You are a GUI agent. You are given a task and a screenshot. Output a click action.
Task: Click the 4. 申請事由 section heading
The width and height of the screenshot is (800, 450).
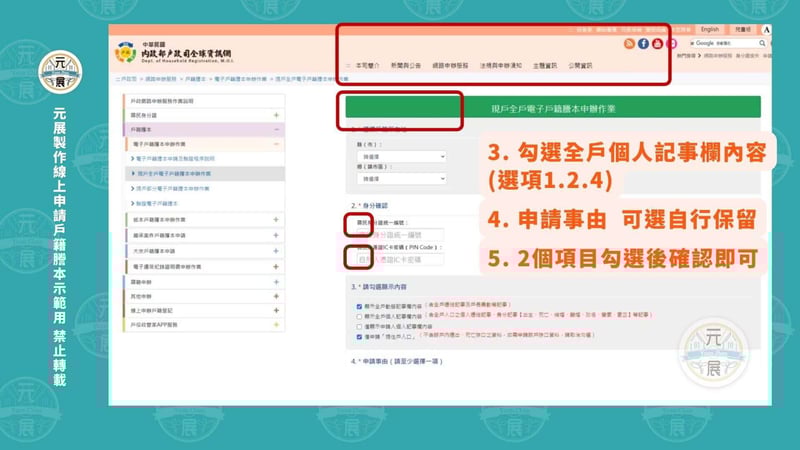coord(397,361)
